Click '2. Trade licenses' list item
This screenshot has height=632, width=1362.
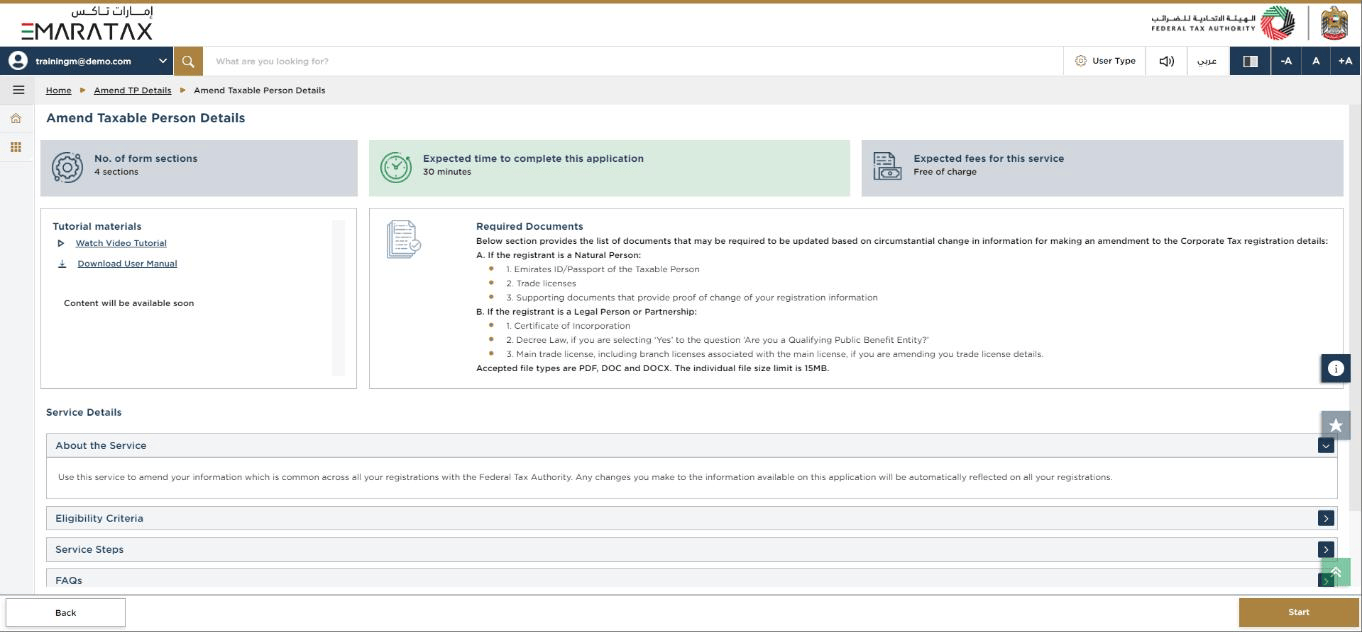click(540, 284)
